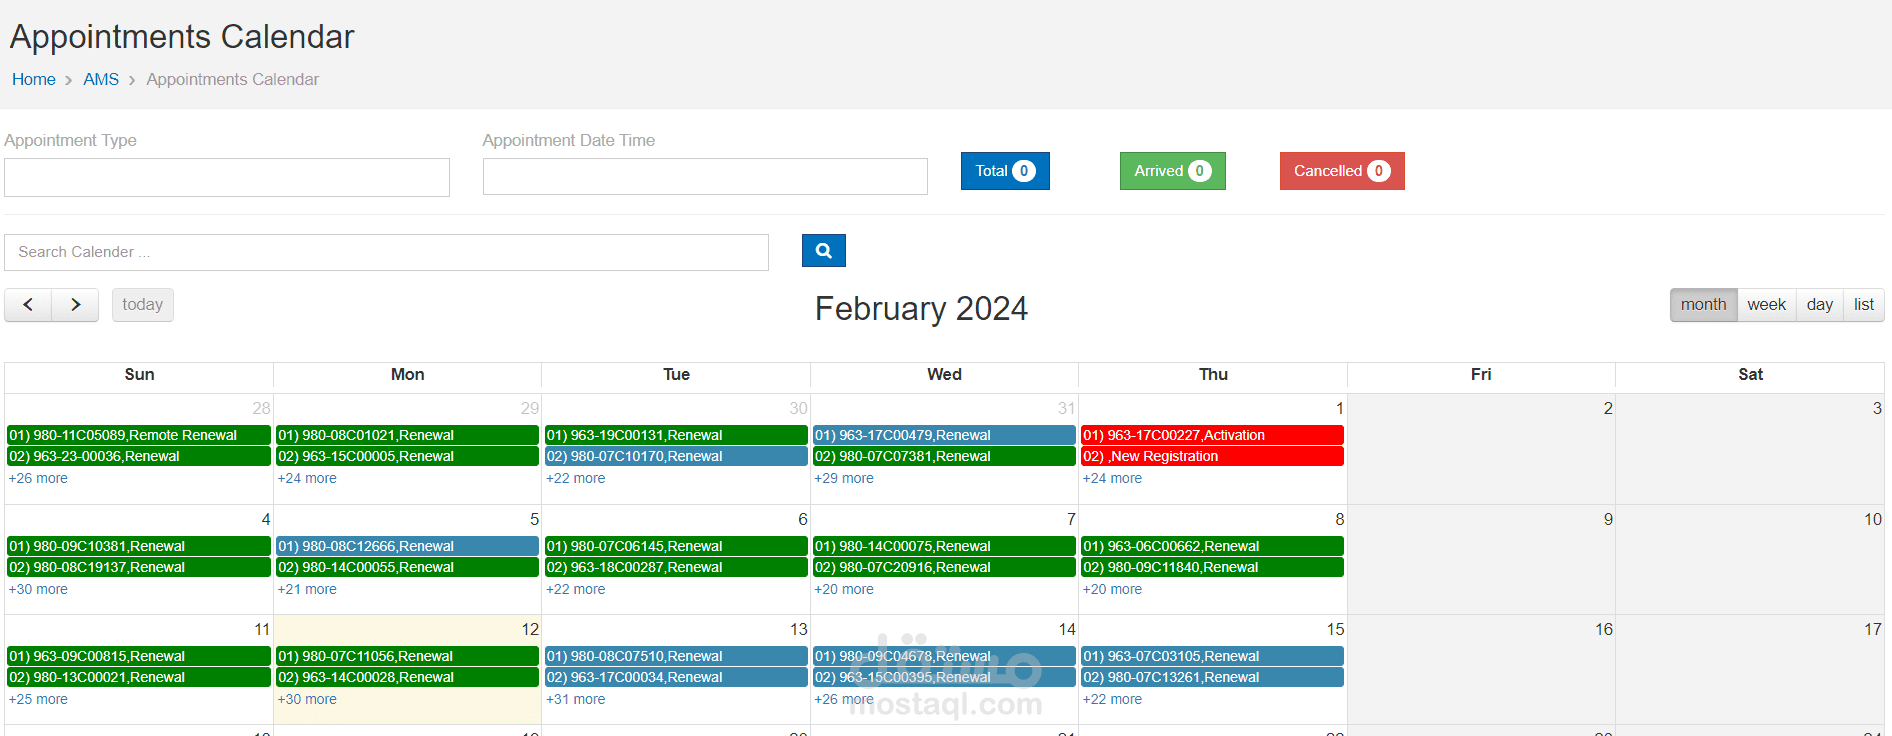The height and width of the screenshot is (736, 1892).
Task: Open appointment 980-09C10381,Renewal
Action: pyautogui.click(x=139, y=546)
